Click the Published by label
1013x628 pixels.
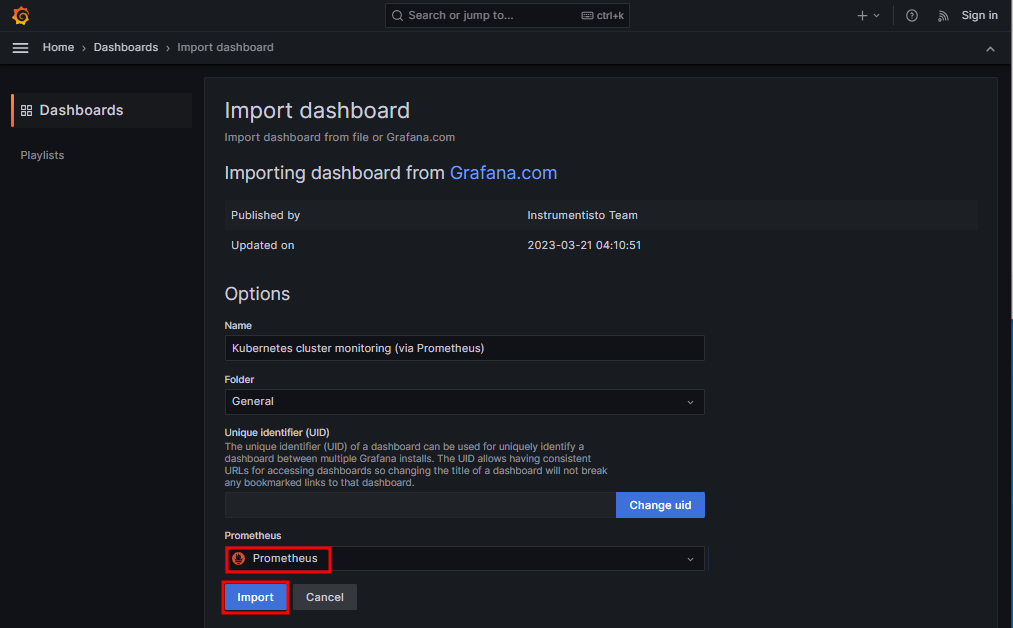point(266,215)
